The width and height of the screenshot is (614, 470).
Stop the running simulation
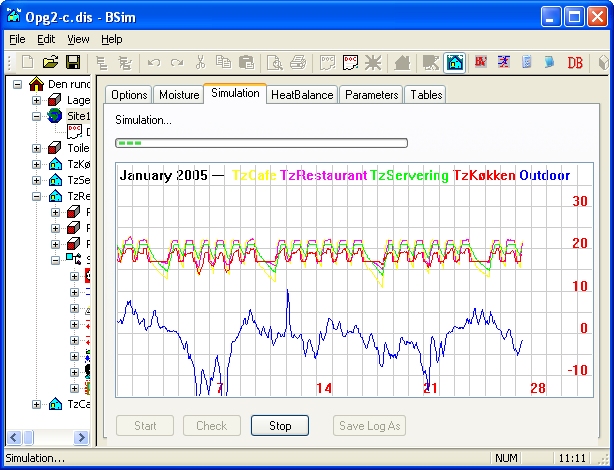point(280,426)
